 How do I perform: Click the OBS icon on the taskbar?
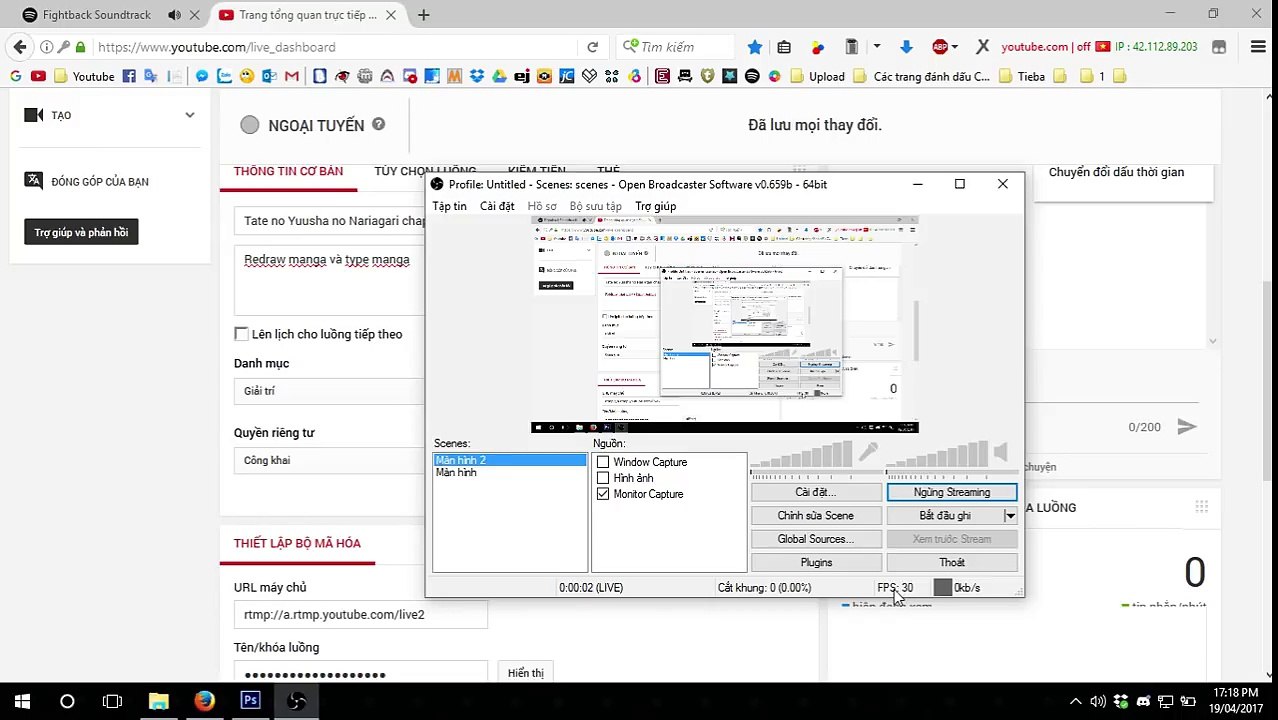(296, 701)
